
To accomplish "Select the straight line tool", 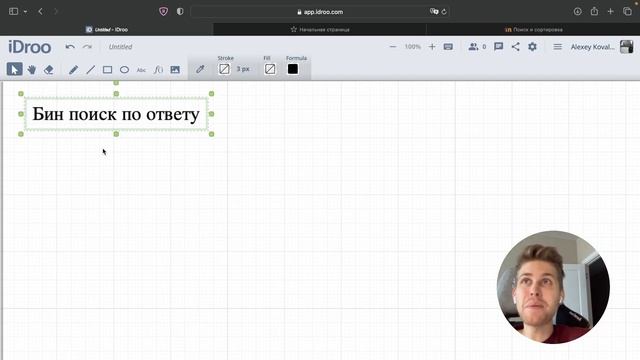I will pos(90,70).
